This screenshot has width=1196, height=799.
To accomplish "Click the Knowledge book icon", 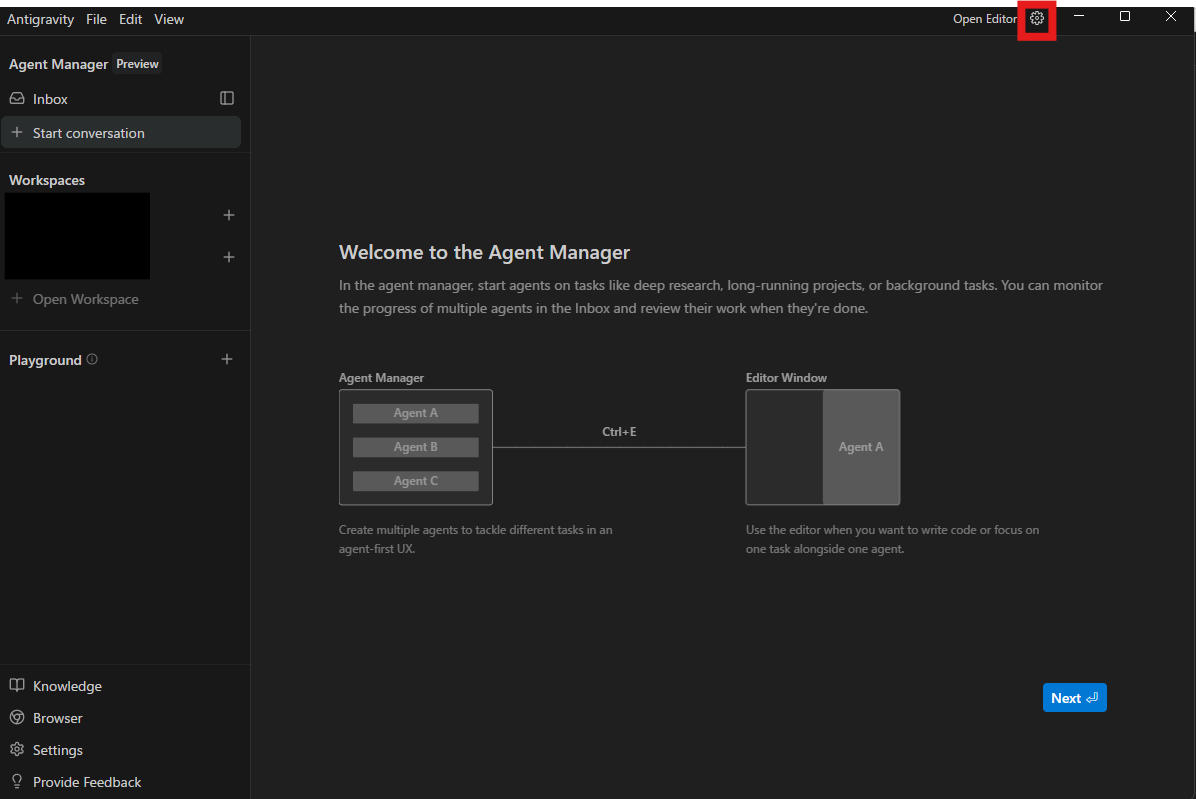I will click(x=17, y=685).
